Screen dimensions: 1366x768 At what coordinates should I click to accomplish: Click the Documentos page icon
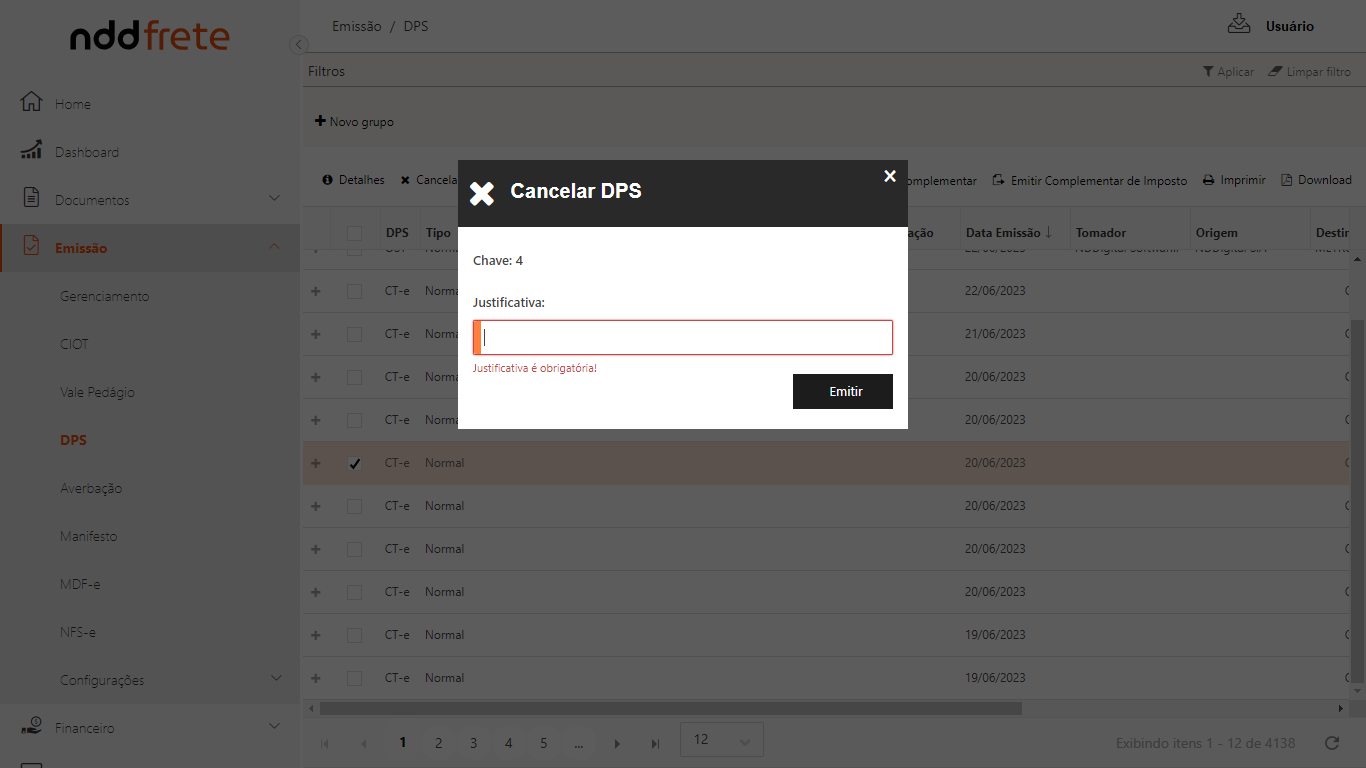point(31,198)
